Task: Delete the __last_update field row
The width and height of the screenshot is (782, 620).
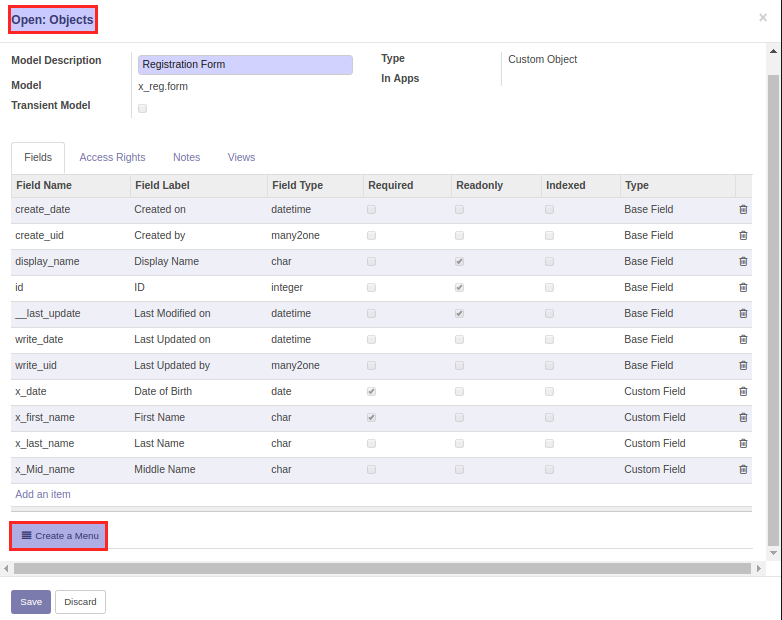Action: pyautogui.click(x=743, y=313)
